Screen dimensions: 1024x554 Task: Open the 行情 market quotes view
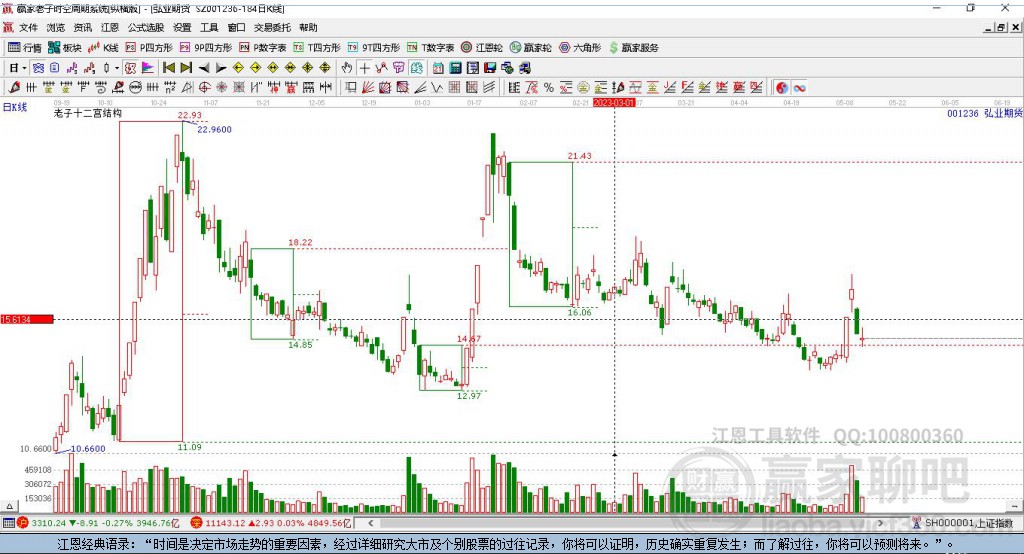coord(25,48)
